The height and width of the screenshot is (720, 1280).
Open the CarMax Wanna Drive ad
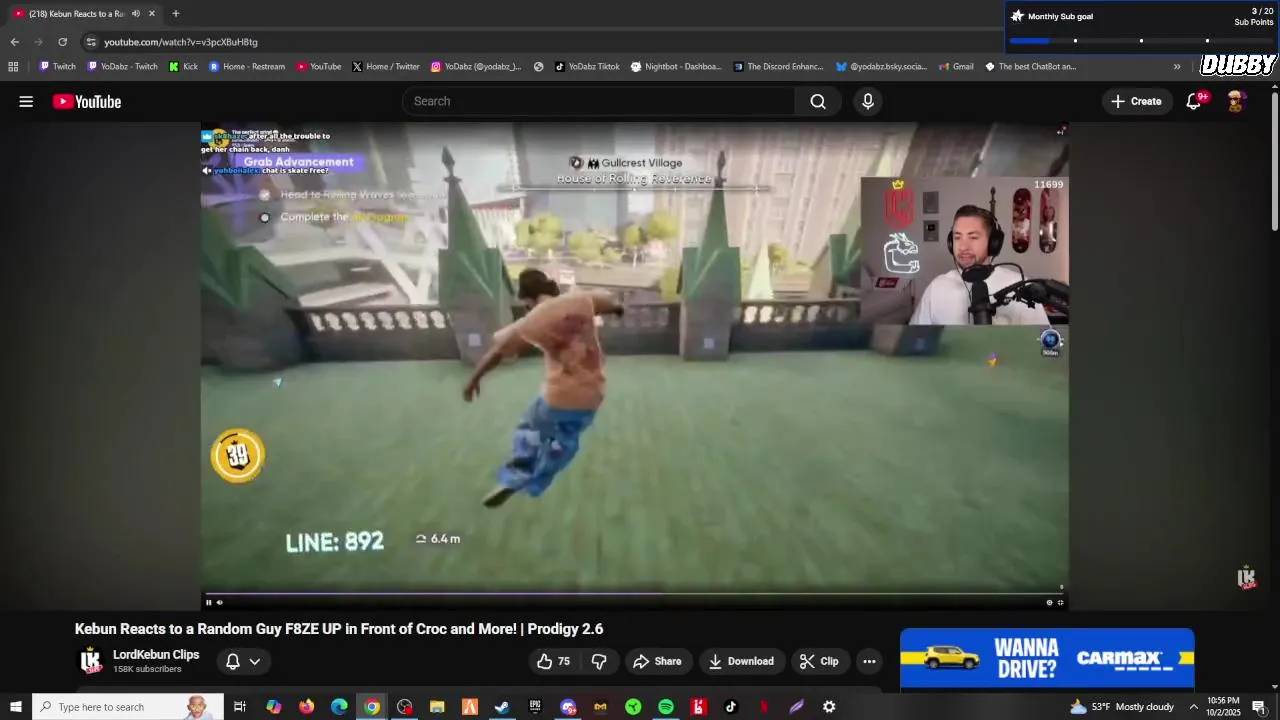pos(1047,659)
